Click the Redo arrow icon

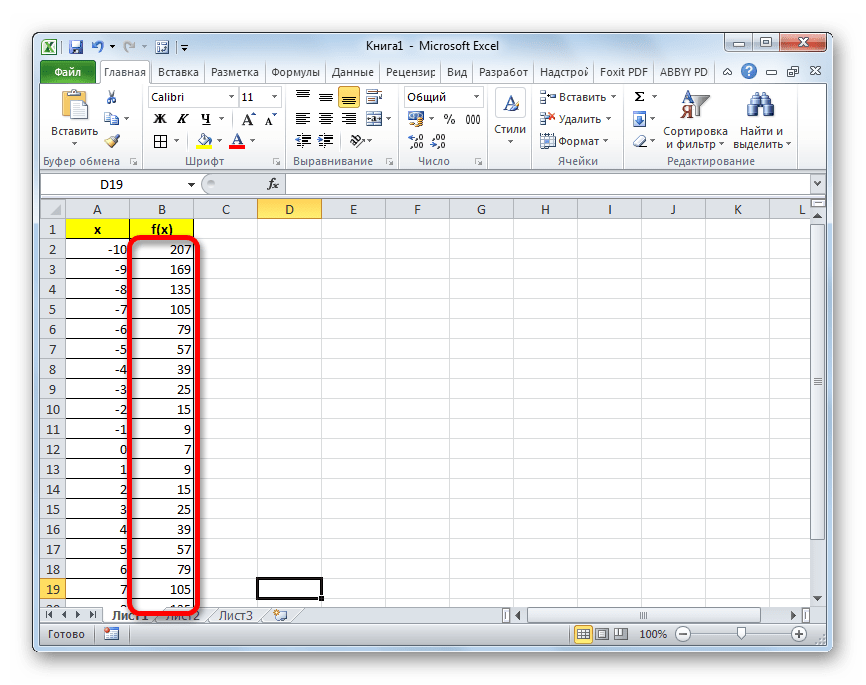click(130, 47)
